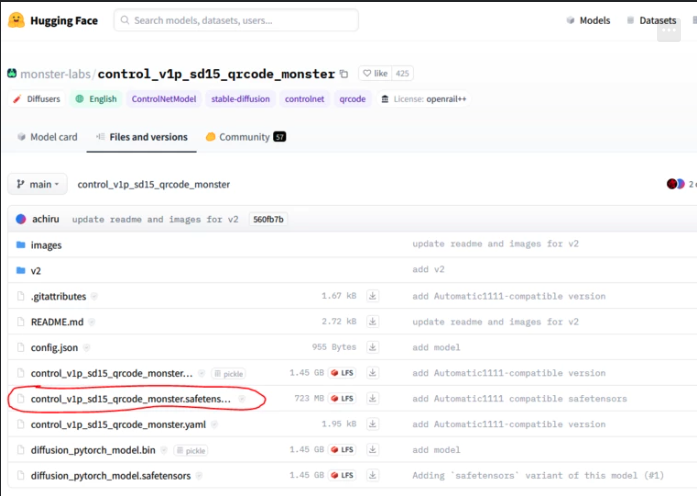Open the monster-labs organization link
Viewport: 697px width, 496px height.
tap(56, 74)
